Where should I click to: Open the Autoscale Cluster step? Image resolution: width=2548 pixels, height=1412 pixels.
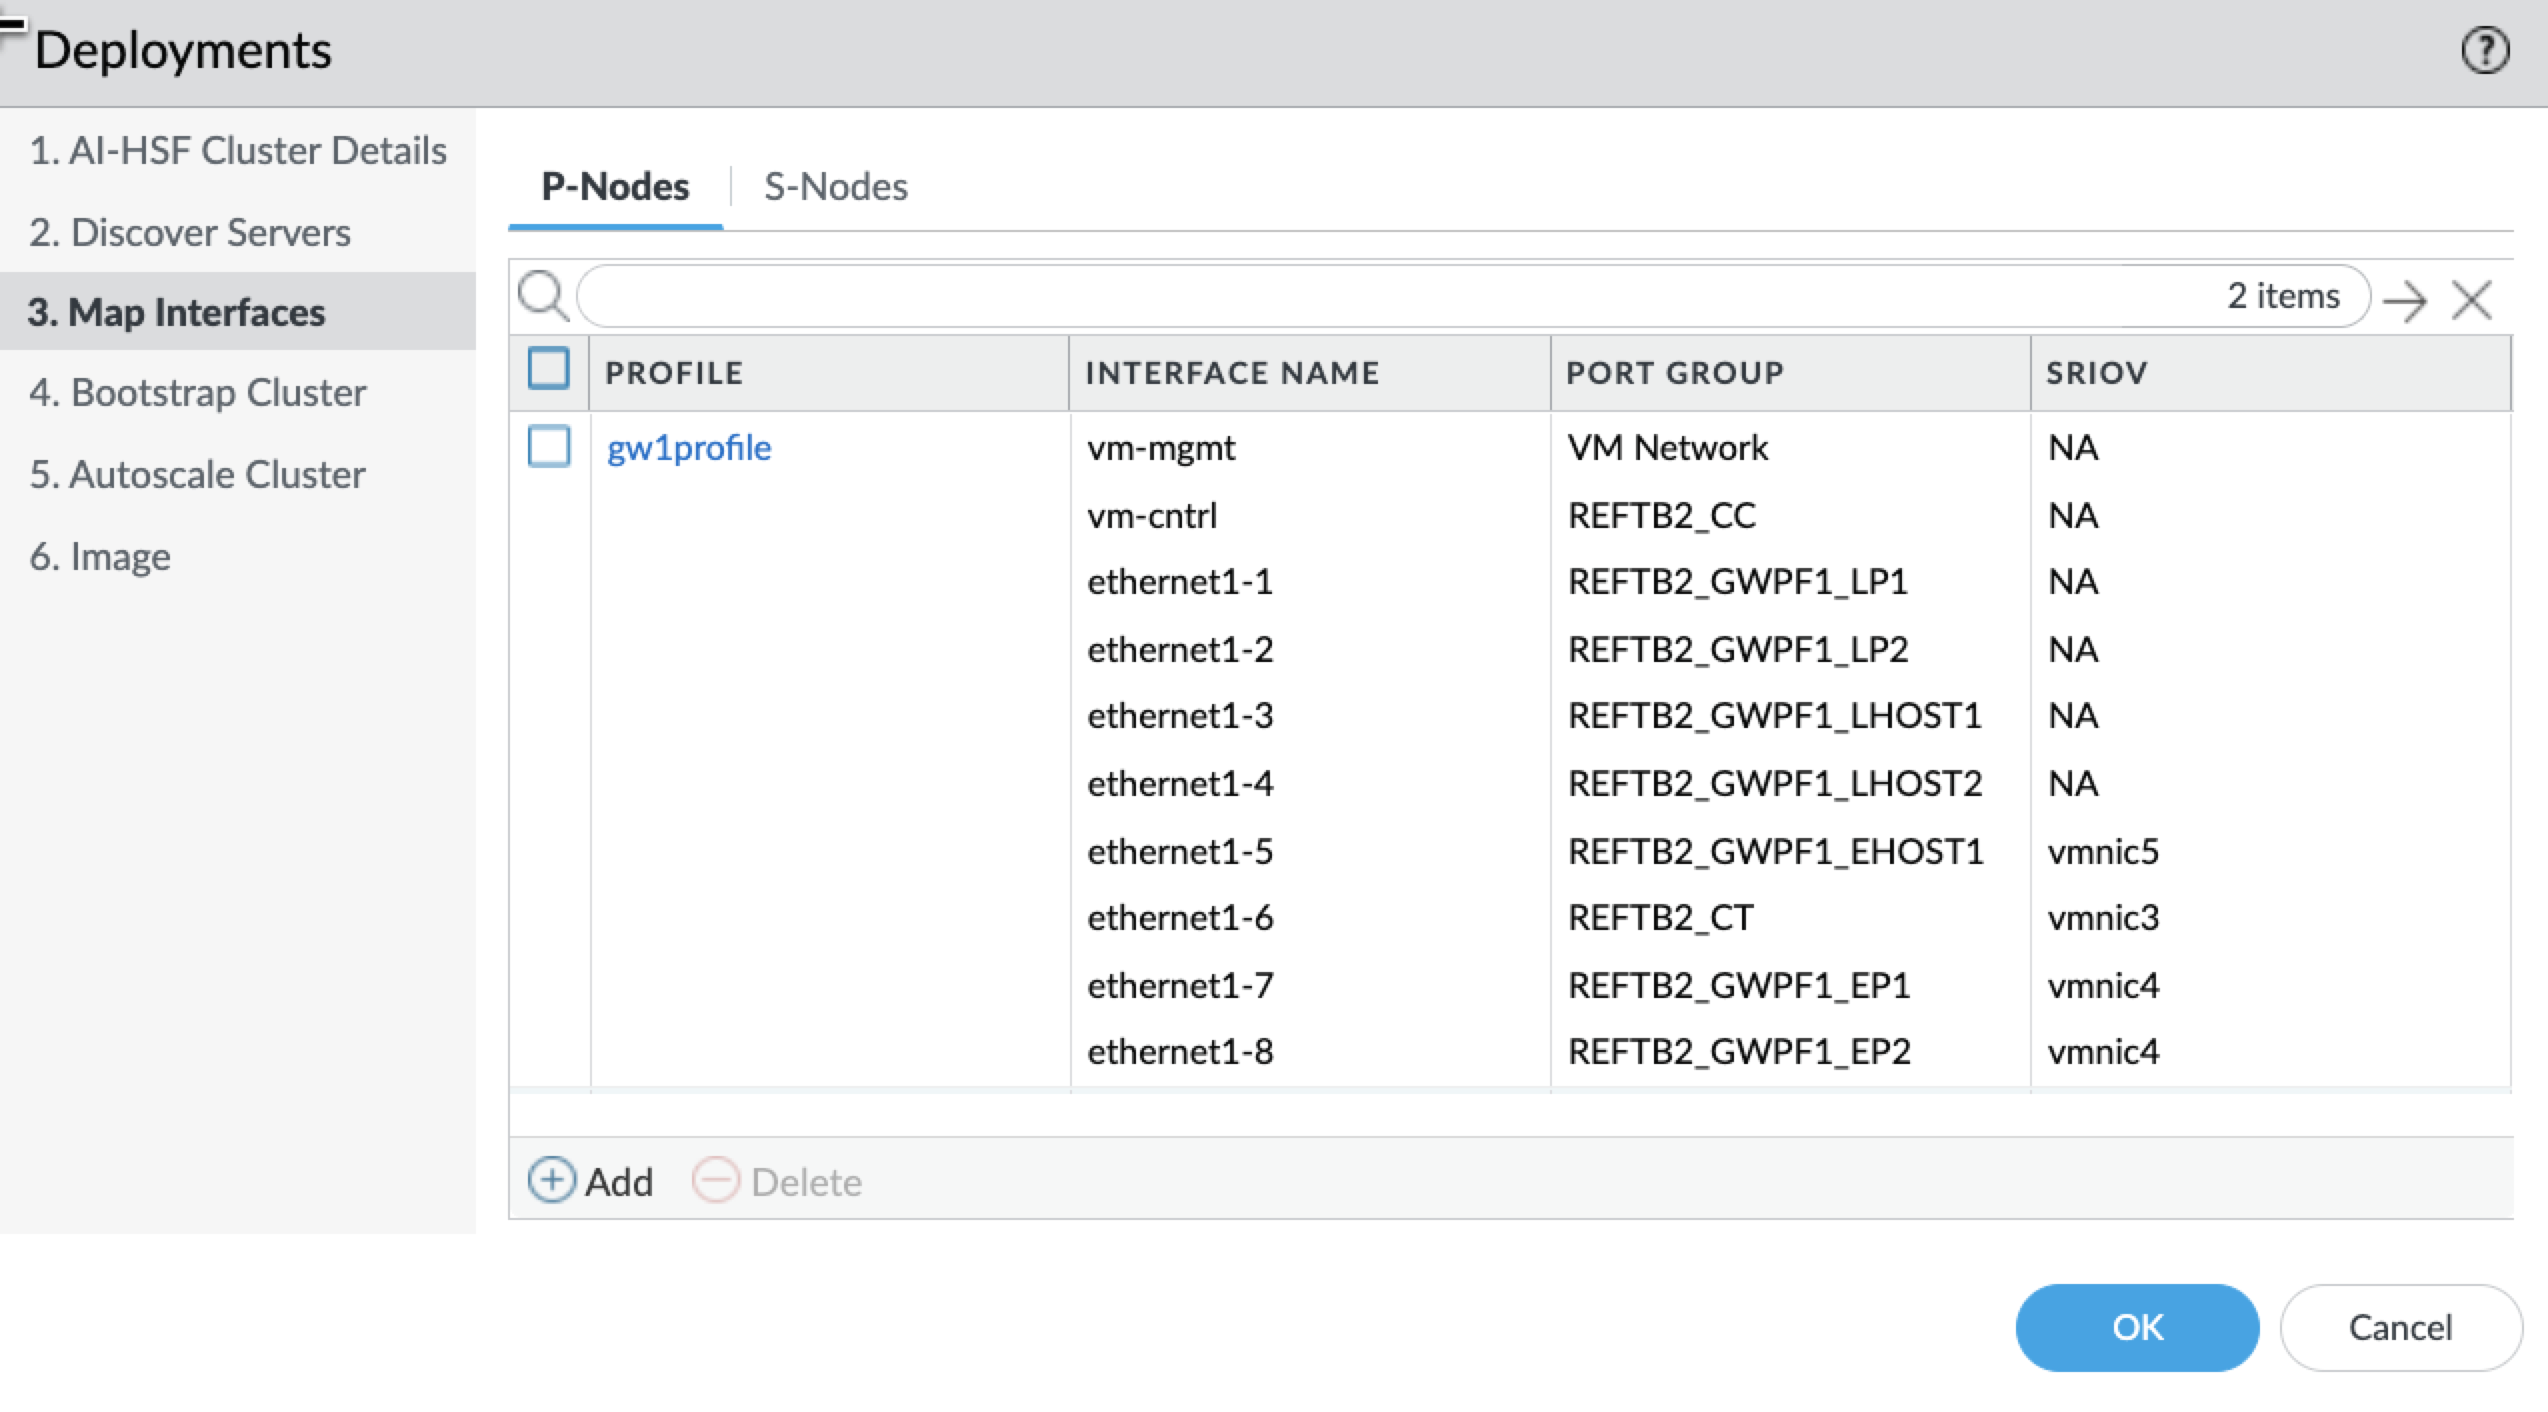click(x=198, y=474)
